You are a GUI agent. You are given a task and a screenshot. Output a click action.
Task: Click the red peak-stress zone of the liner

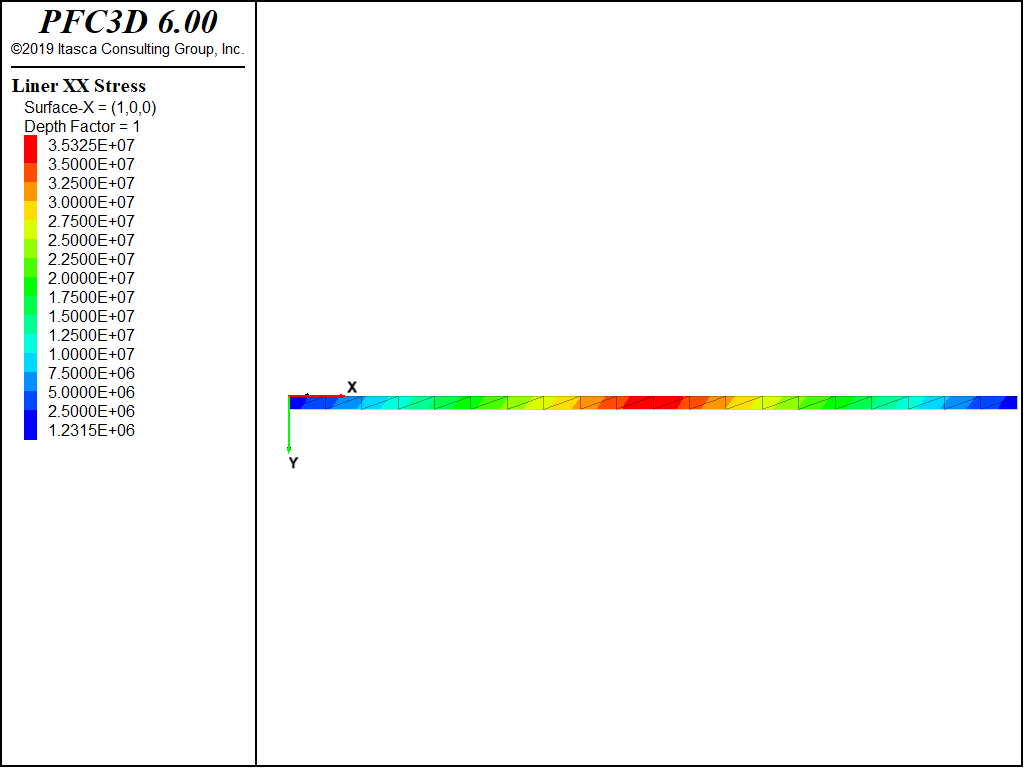[x=653, y=402]
